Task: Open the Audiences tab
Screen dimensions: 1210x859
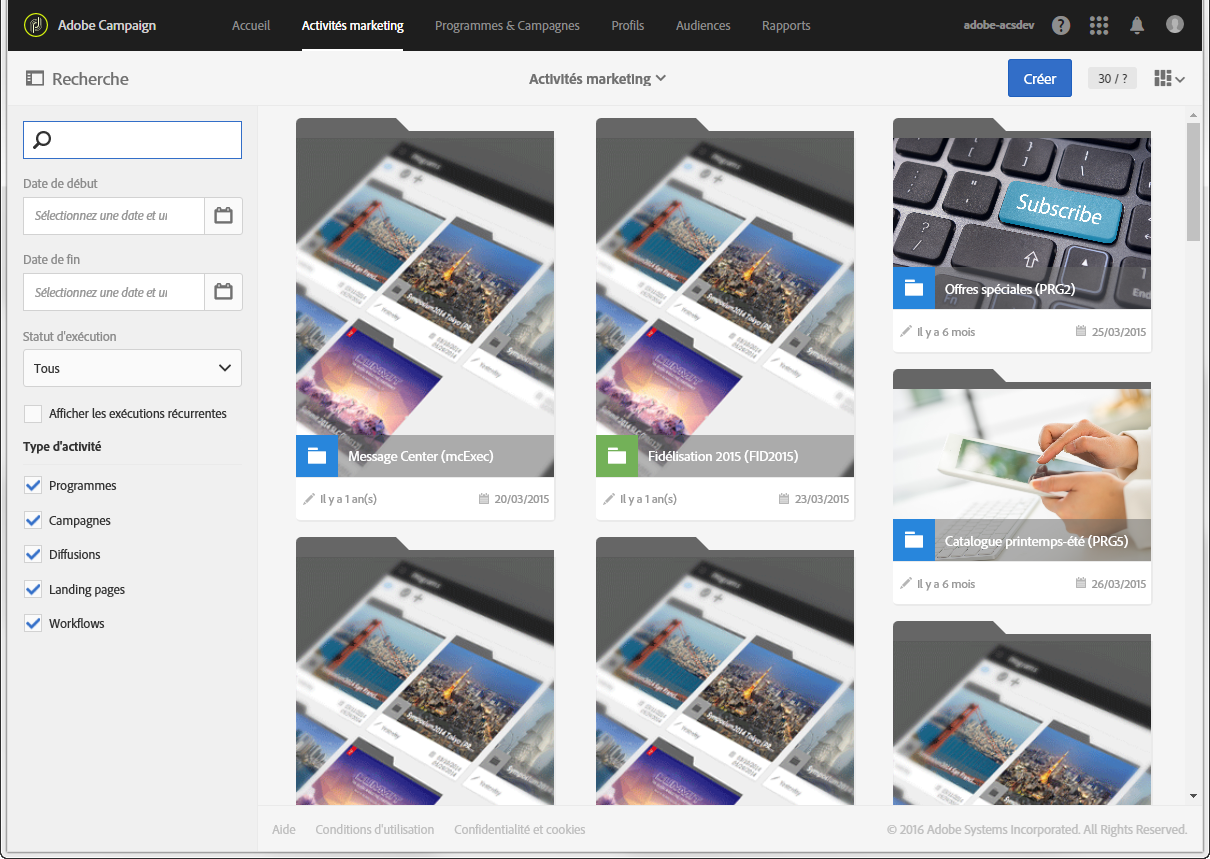Action: [703, 26]
